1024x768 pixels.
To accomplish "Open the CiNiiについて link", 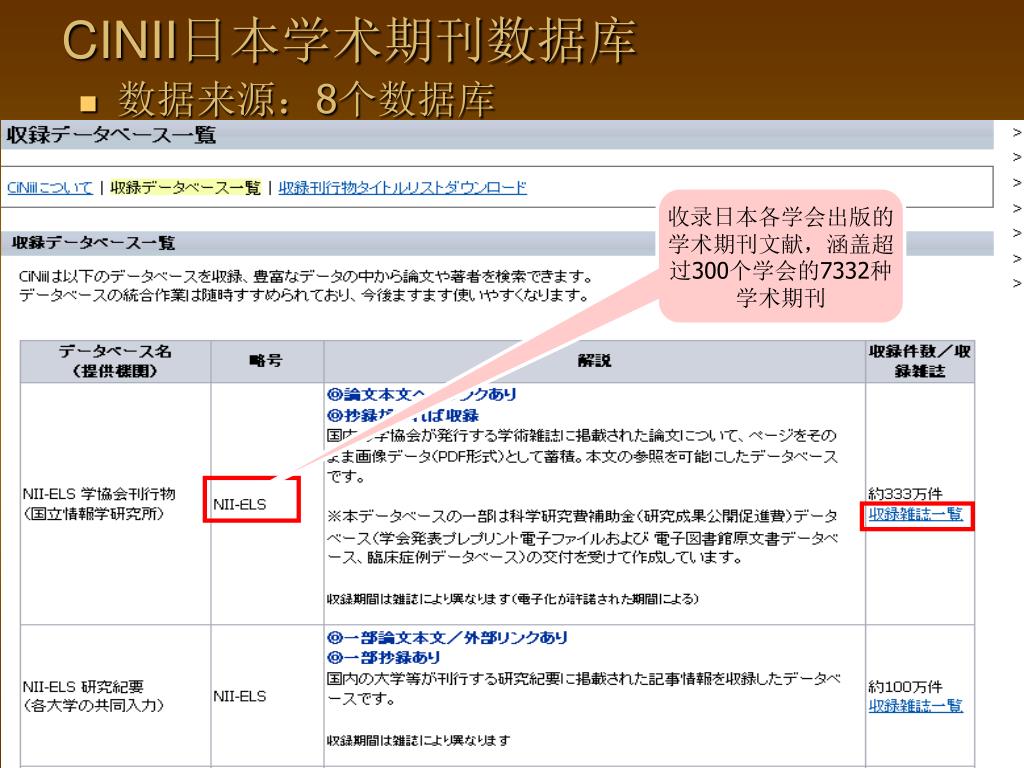I will click(x=50, y=188).
